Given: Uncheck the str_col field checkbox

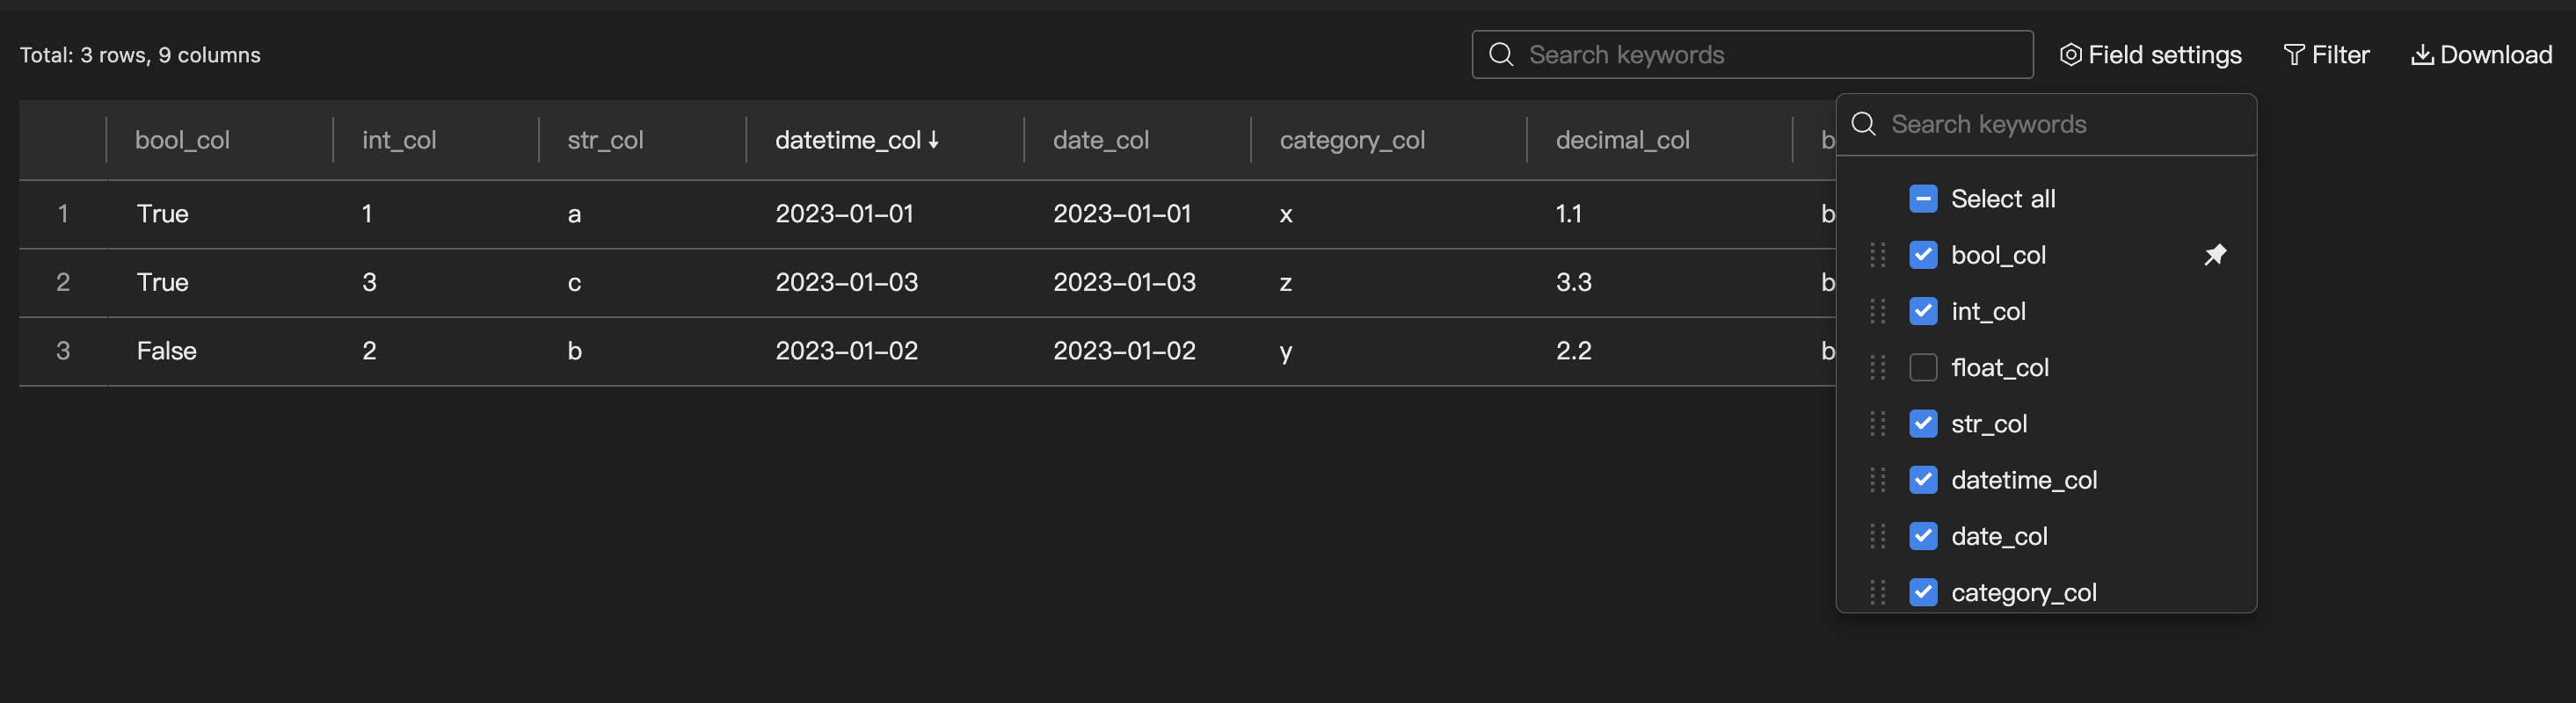Looking at the screenshot, I should (x=1922, y=424).
